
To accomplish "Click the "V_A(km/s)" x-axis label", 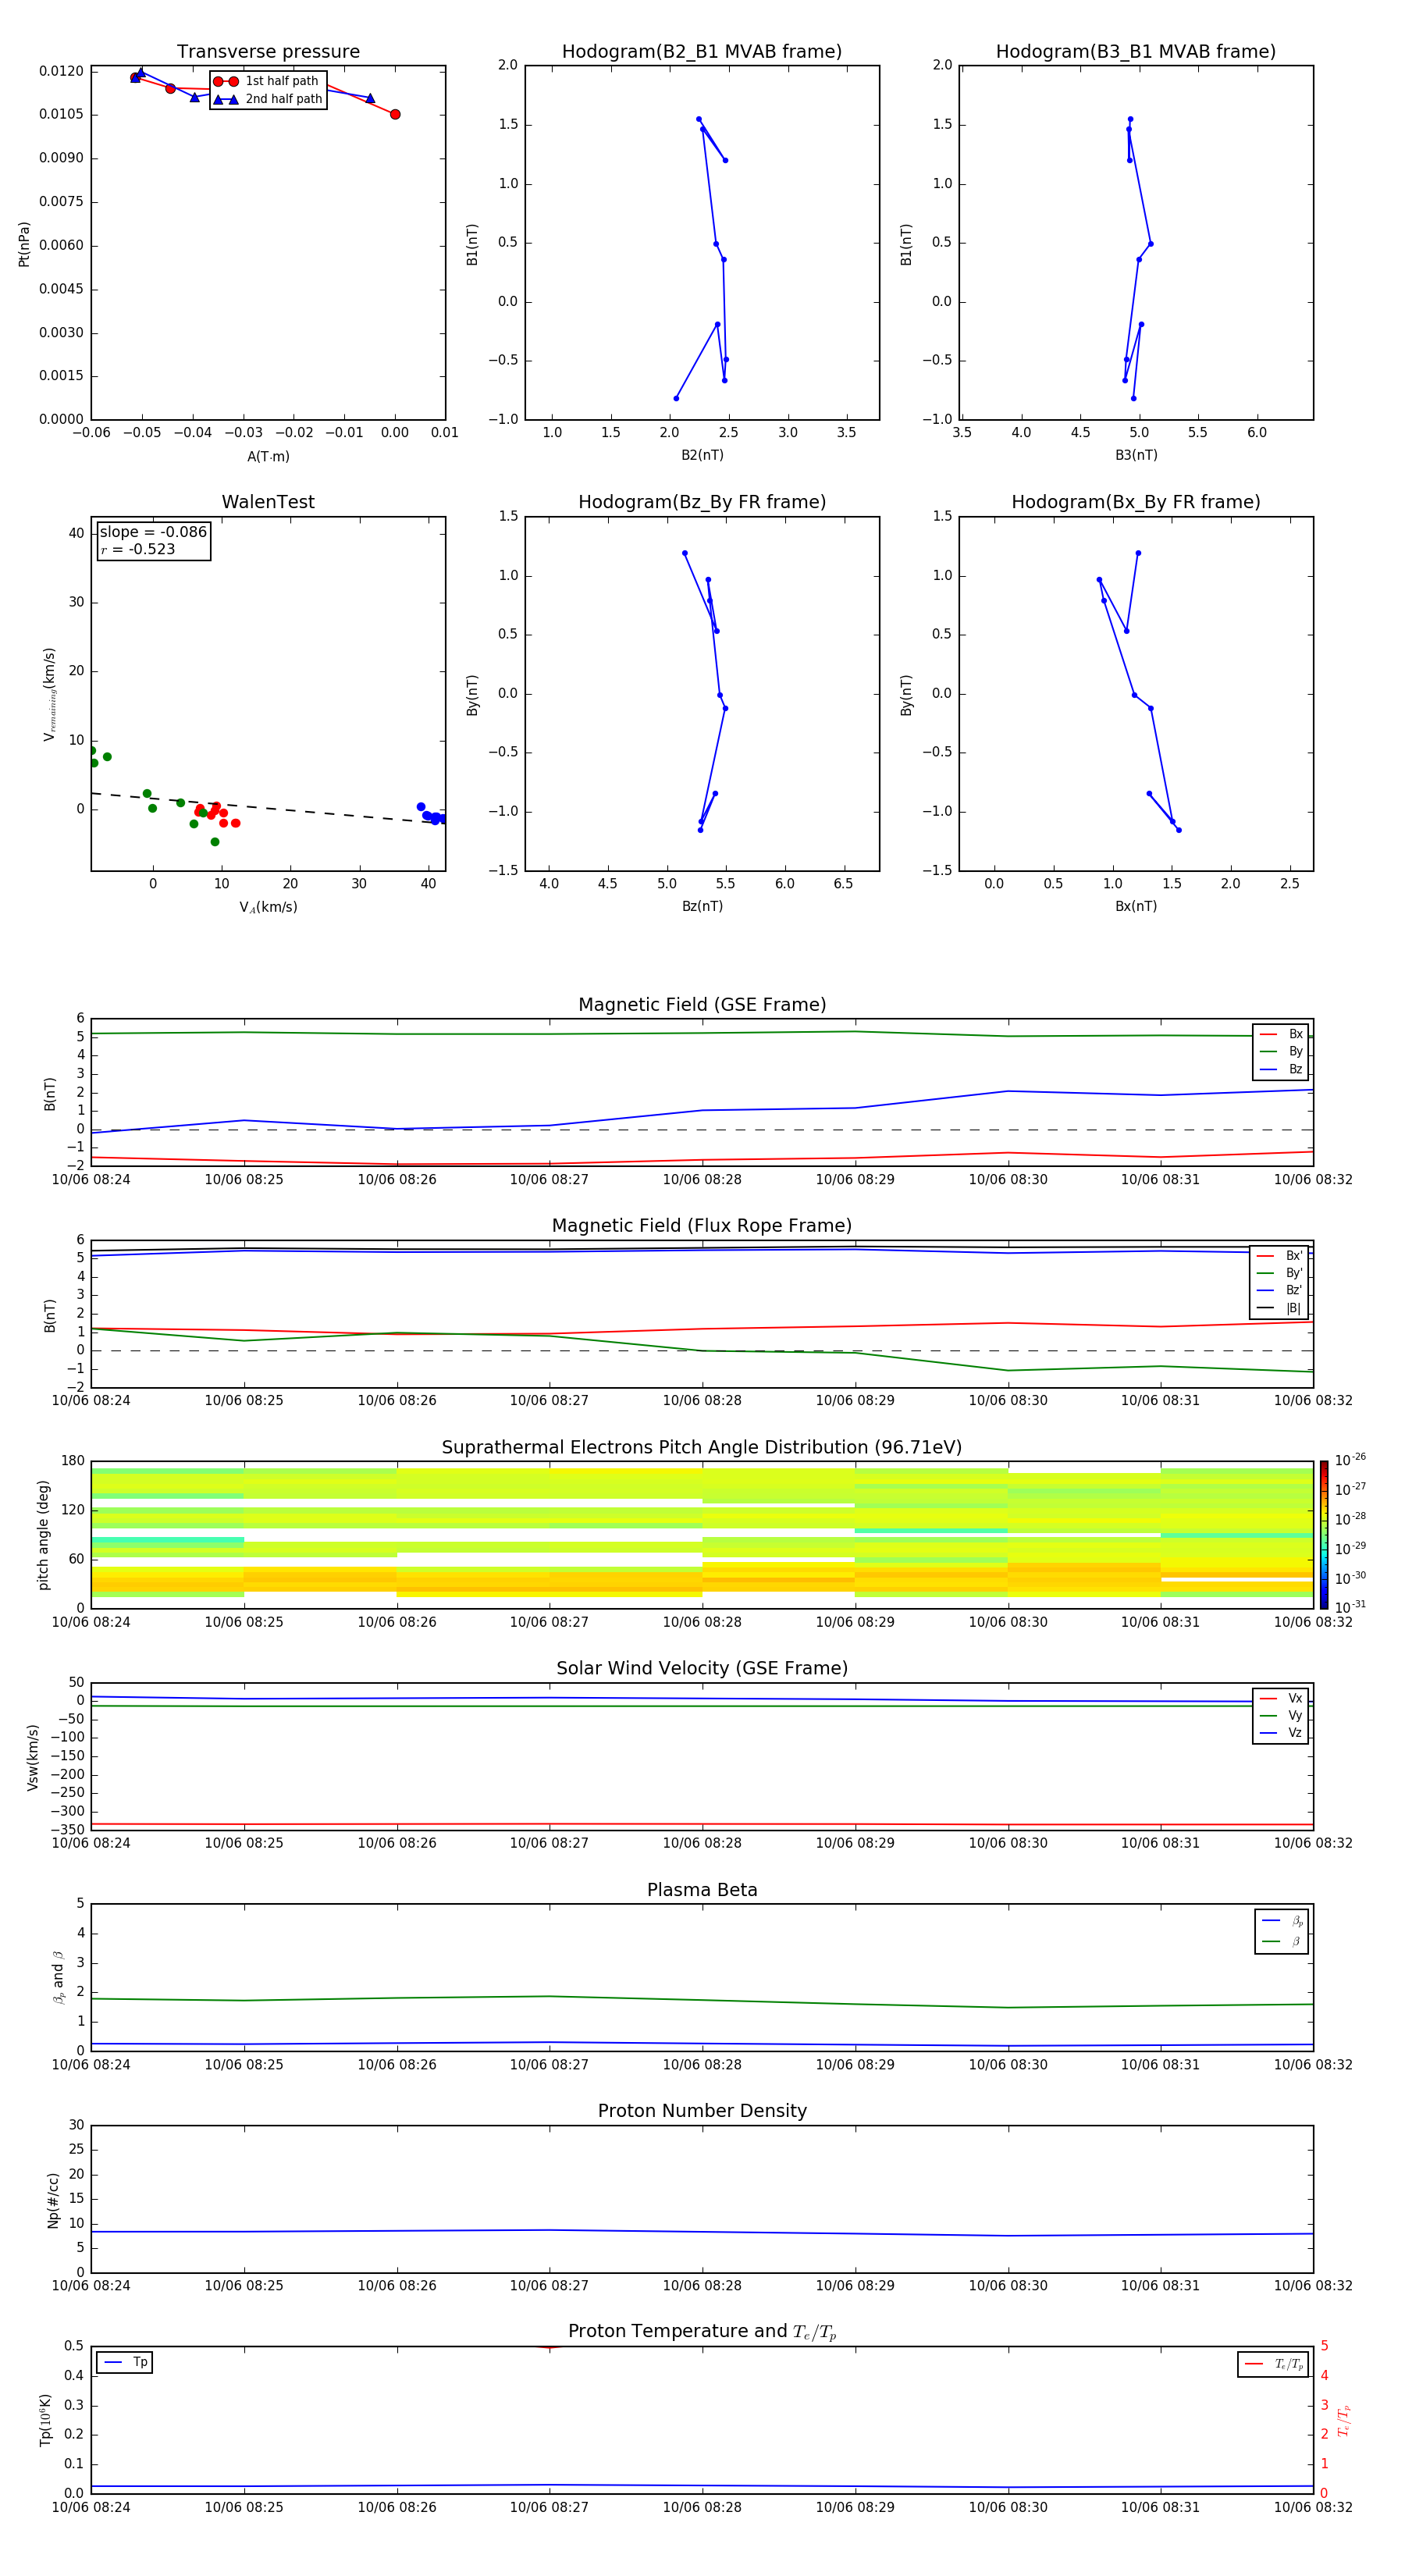I will (x=268, y=907).
